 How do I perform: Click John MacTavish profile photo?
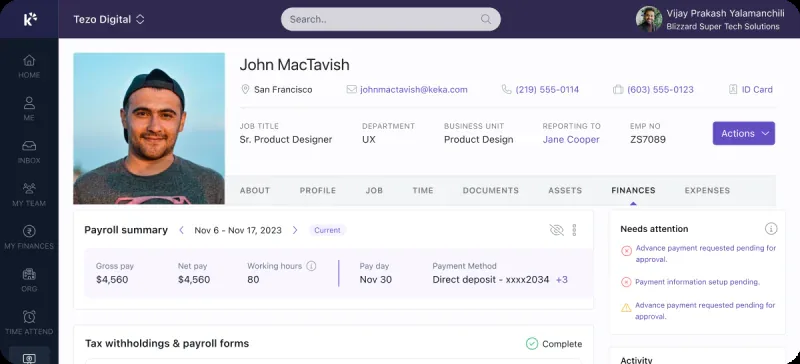[x=149, y=129]
